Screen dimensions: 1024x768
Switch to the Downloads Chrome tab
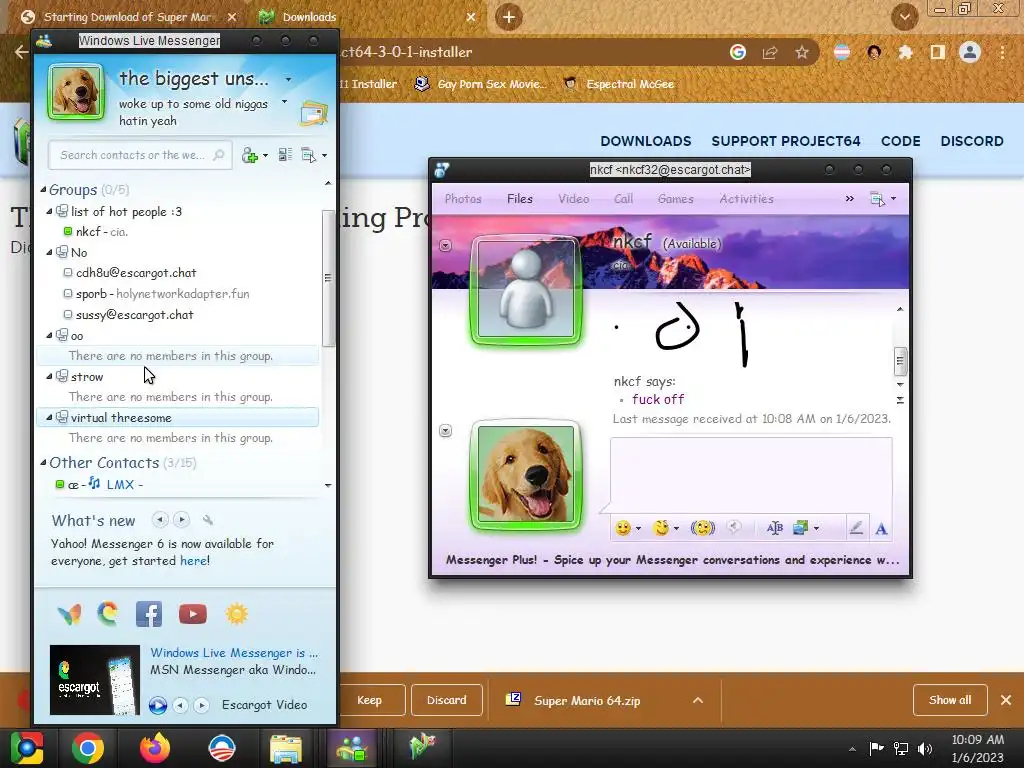pyautogui.click(x=366, y=17)
